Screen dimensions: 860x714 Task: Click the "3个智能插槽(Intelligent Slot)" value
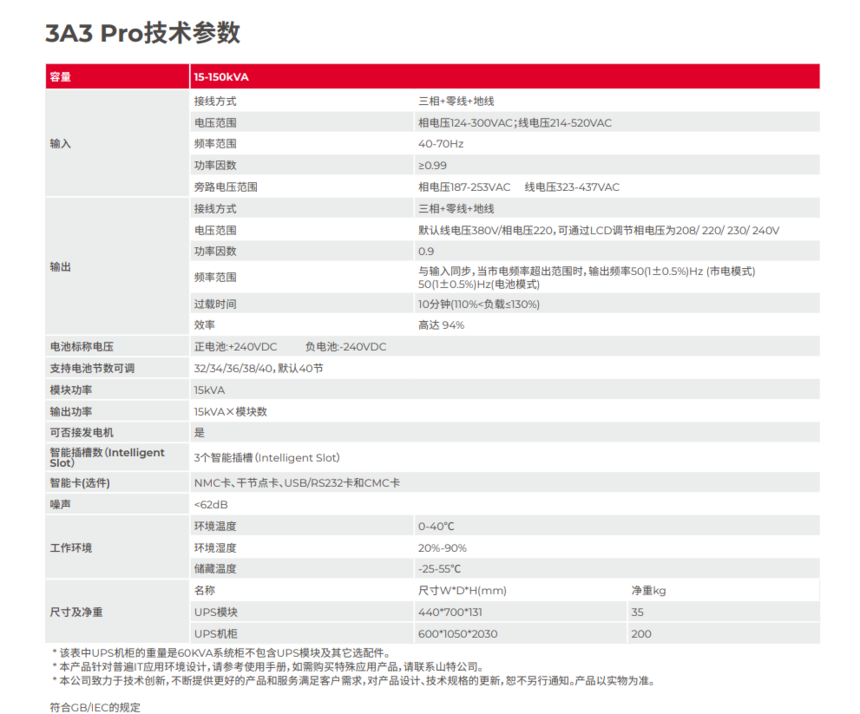pos(267,457)
